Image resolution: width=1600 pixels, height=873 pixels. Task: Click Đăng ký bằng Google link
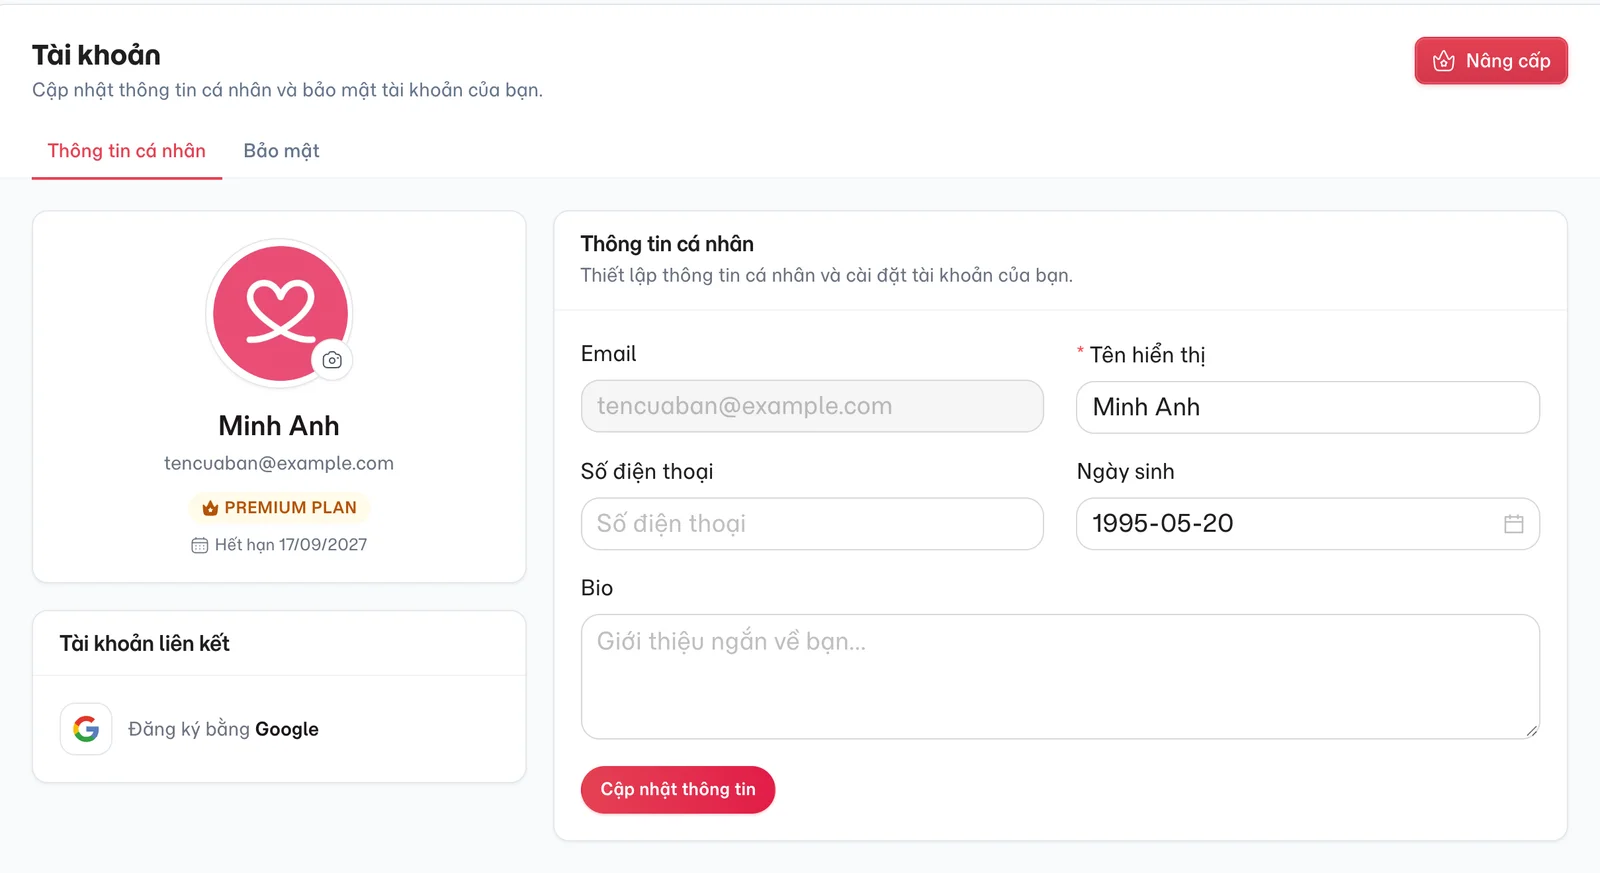point(223,729)
